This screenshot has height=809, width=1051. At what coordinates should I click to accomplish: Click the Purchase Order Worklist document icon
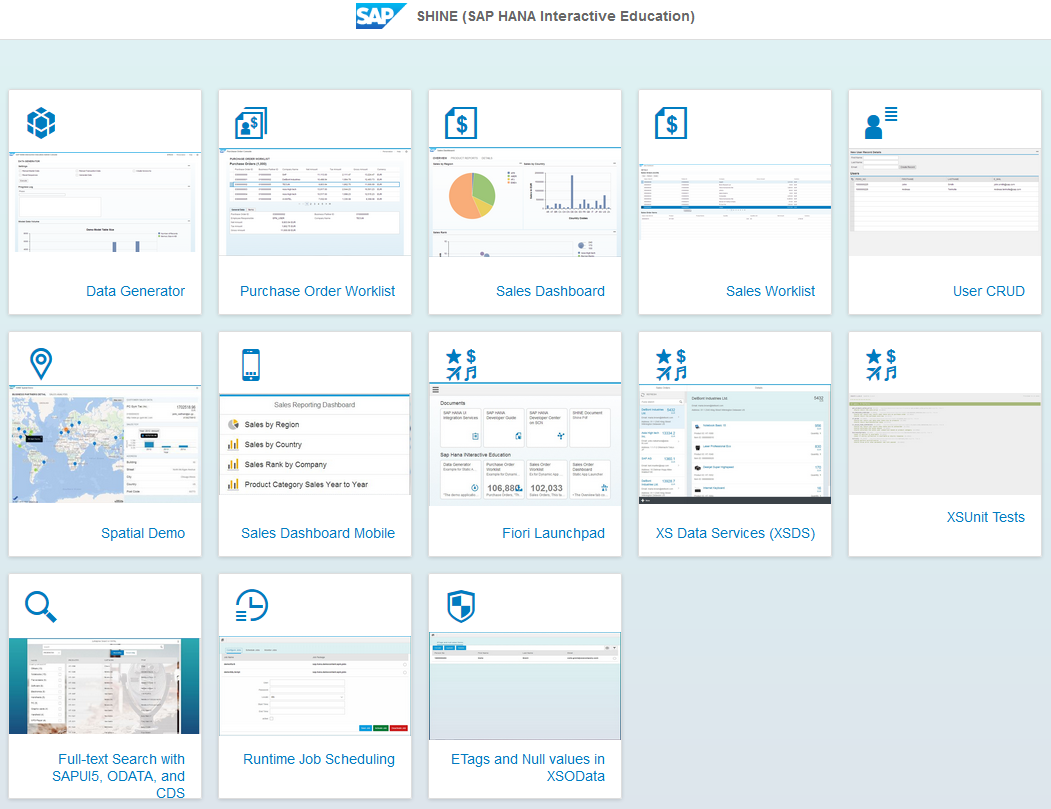coord(251,123)
